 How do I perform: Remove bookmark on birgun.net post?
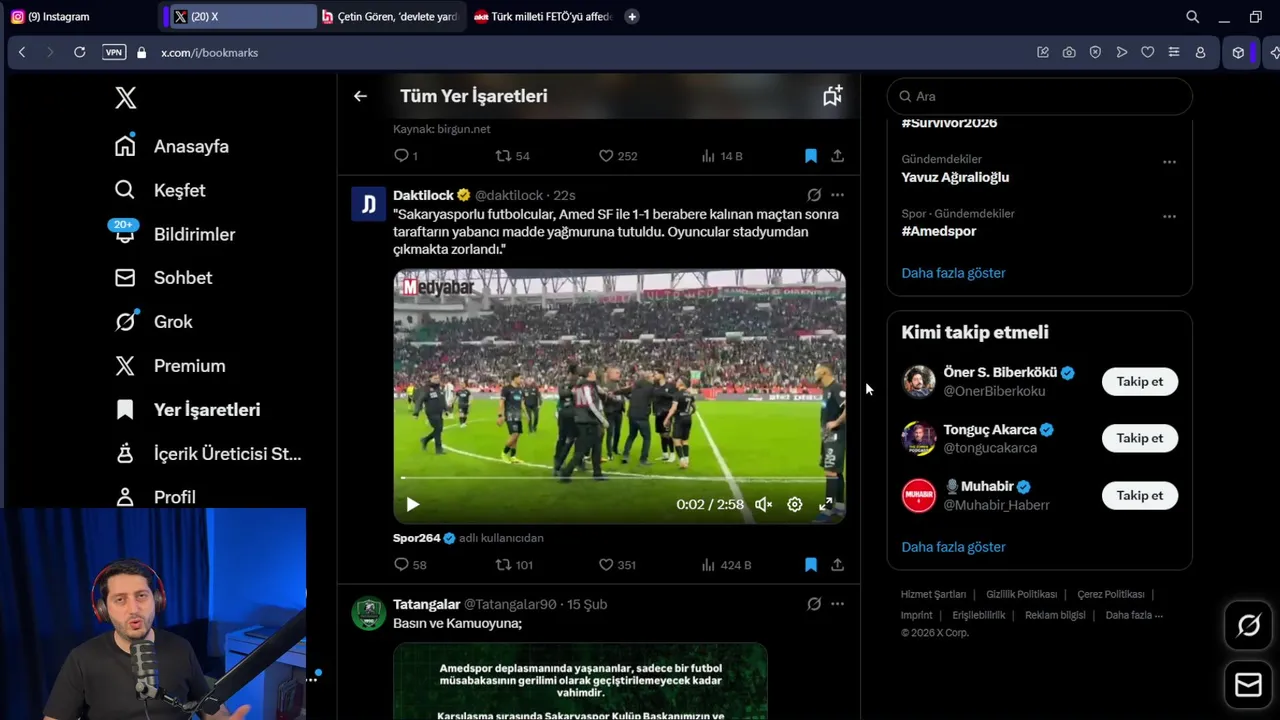click(x=811, y=156)
